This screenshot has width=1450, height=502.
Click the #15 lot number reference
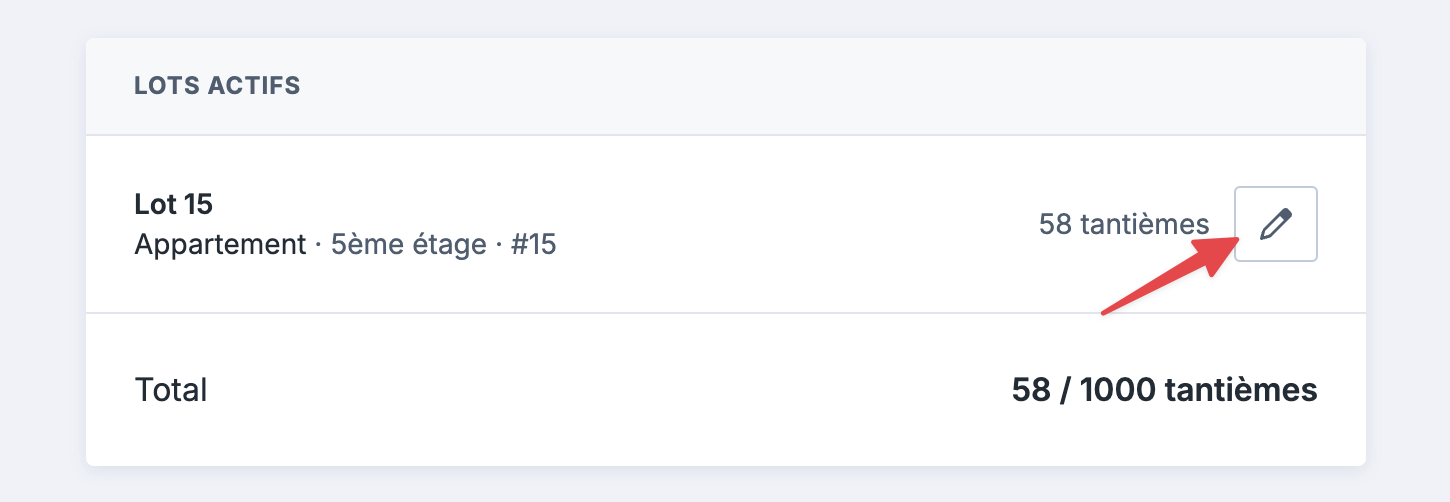click(x=533, y=244)
